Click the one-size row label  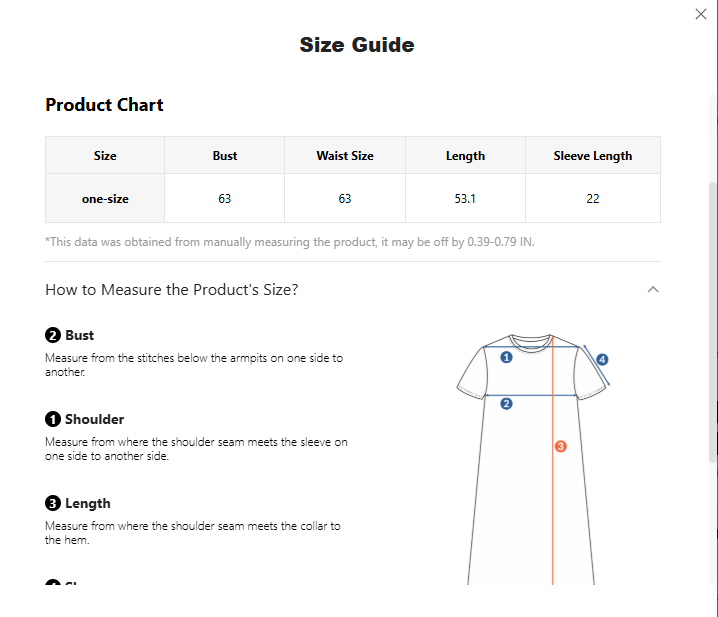[105, 198]
